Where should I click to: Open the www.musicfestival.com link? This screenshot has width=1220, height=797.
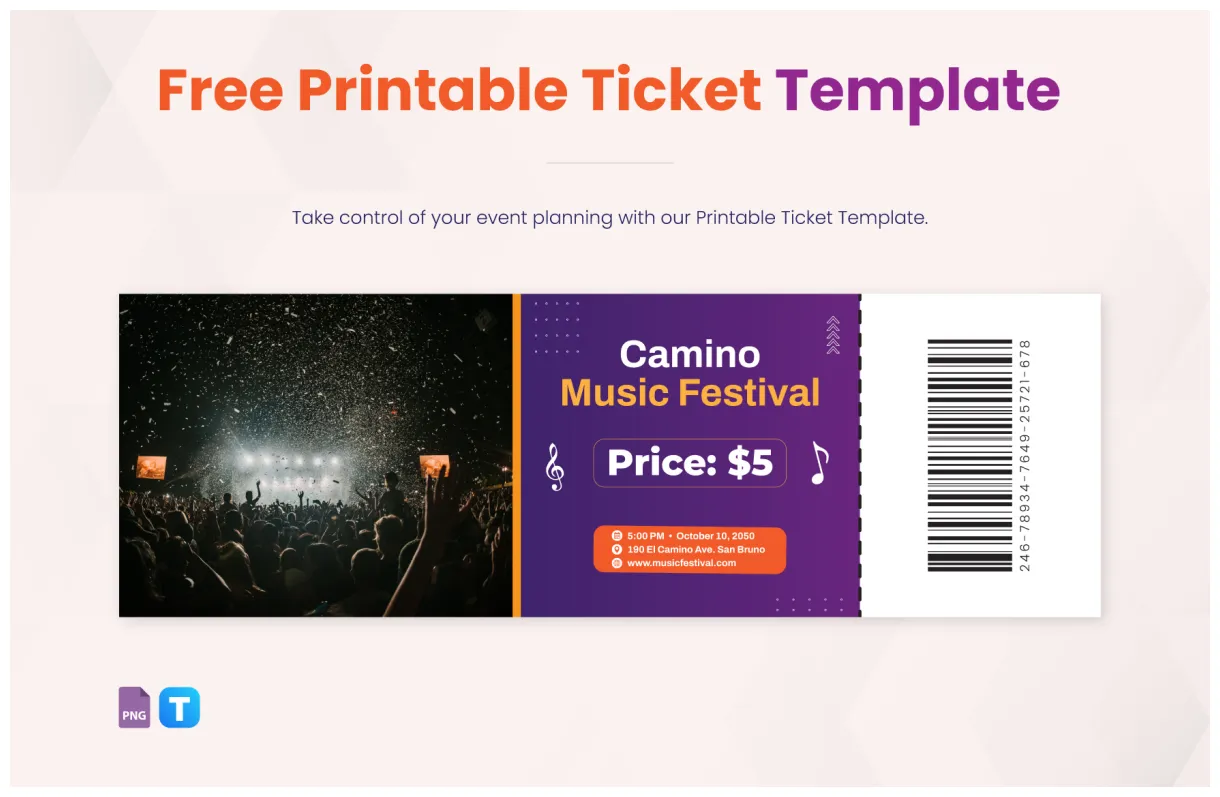pos(684,564)
